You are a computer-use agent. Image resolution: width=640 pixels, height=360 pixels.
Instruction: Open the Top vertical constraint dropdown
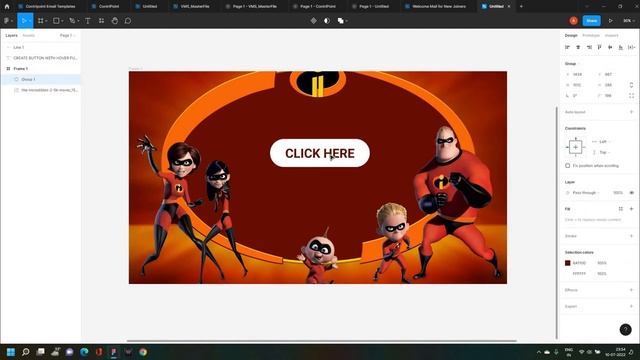click(x=604, y=152)
